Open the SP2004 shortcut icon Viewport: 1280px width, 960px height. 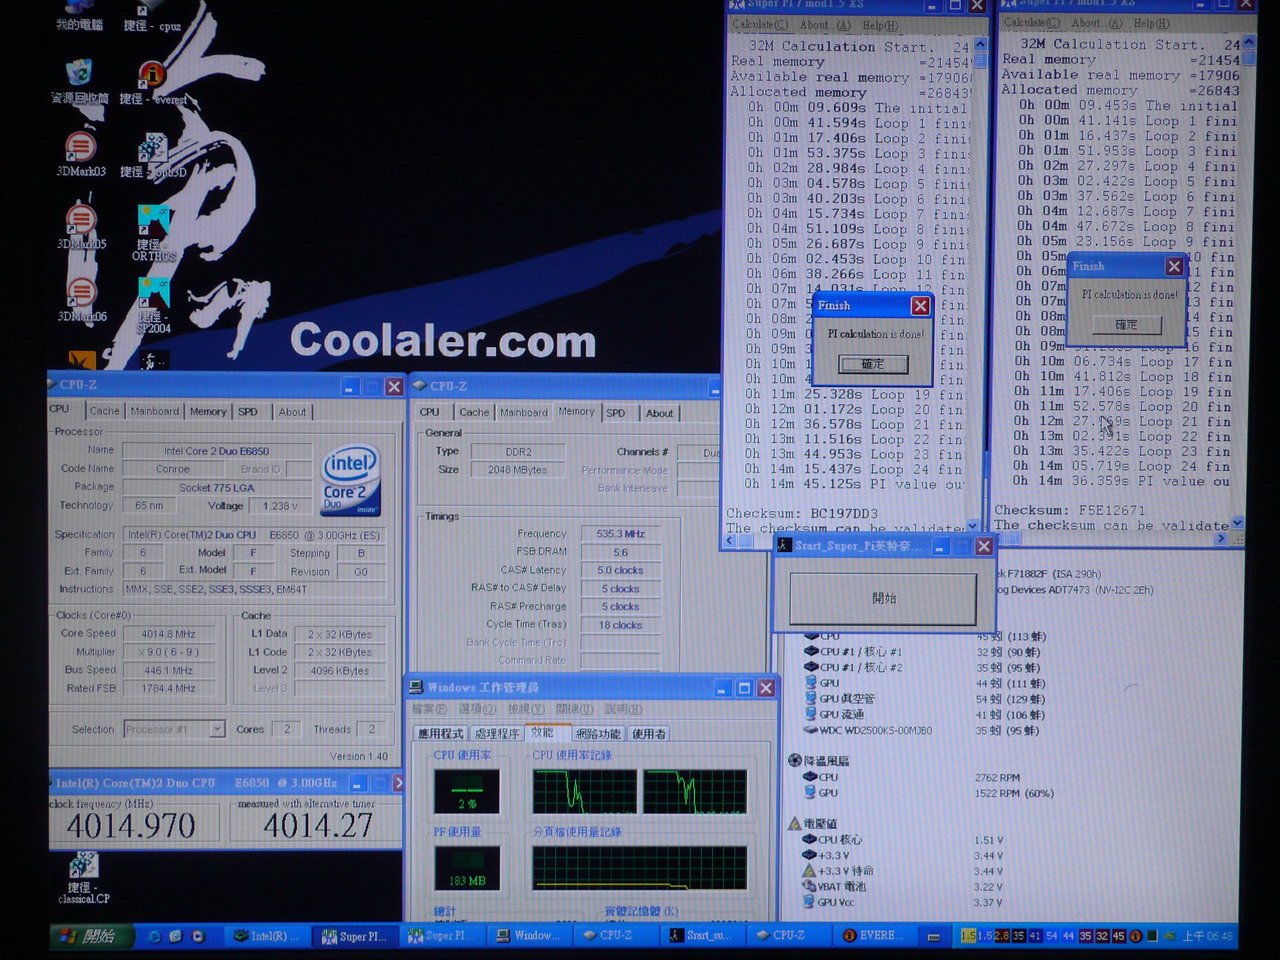(x=153, y=306)
